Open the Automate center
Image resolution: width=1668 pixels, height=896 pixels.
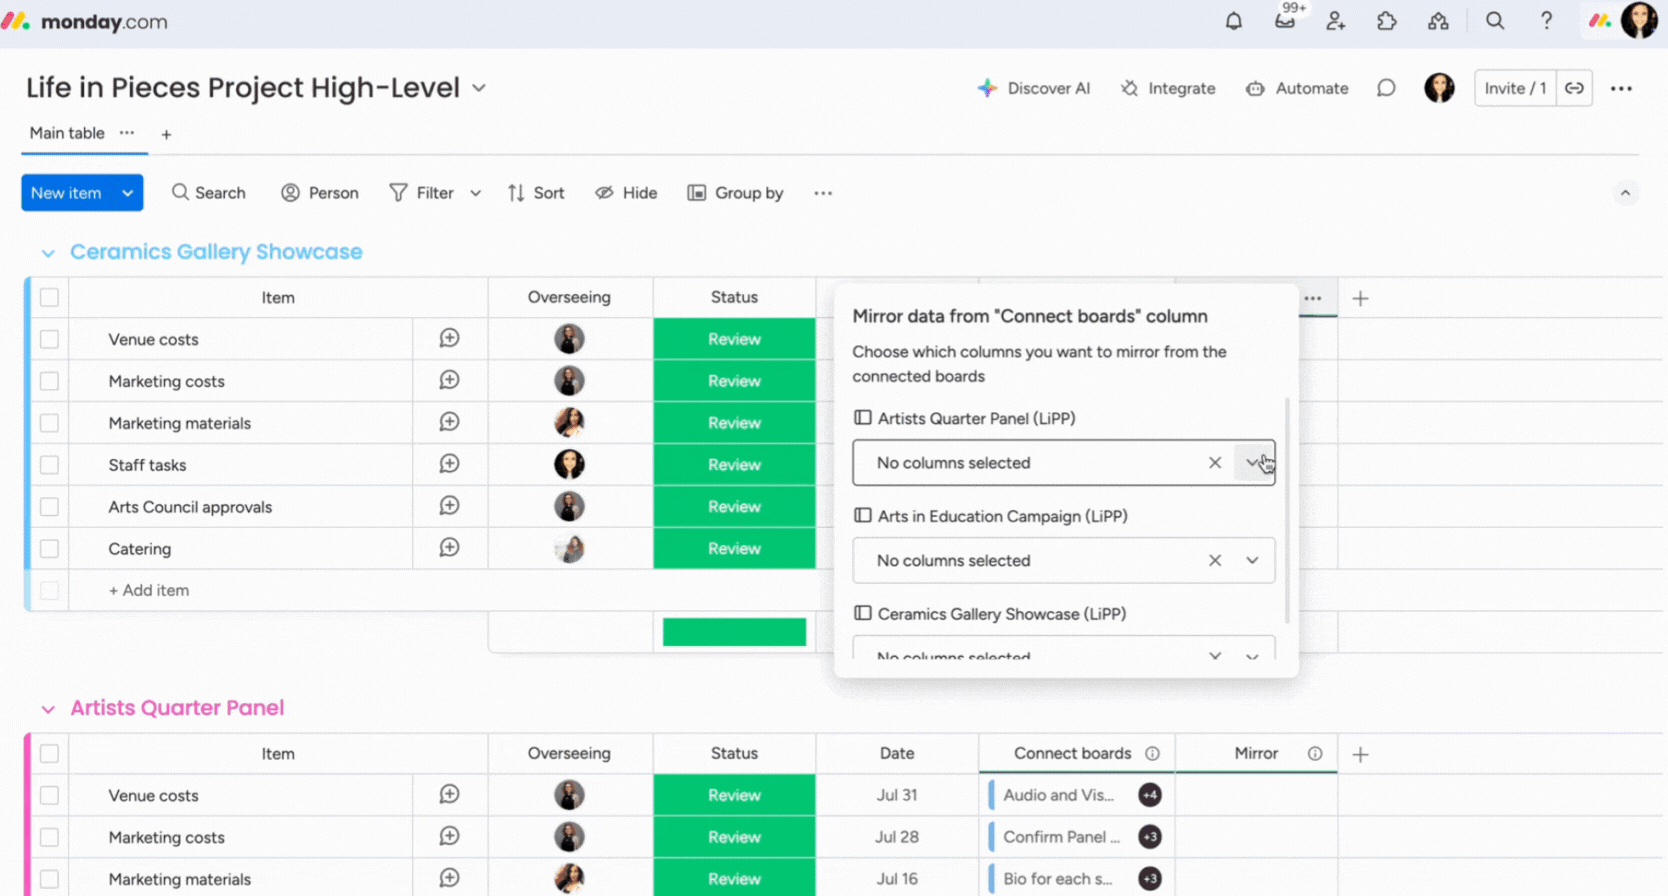1297,88
